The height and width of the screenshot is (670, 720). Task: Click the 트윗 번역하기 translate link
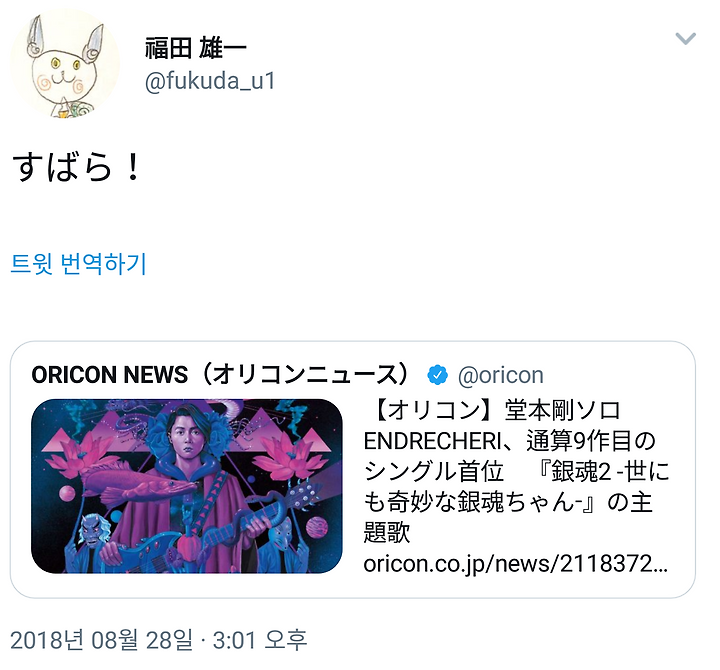point(78,264)
